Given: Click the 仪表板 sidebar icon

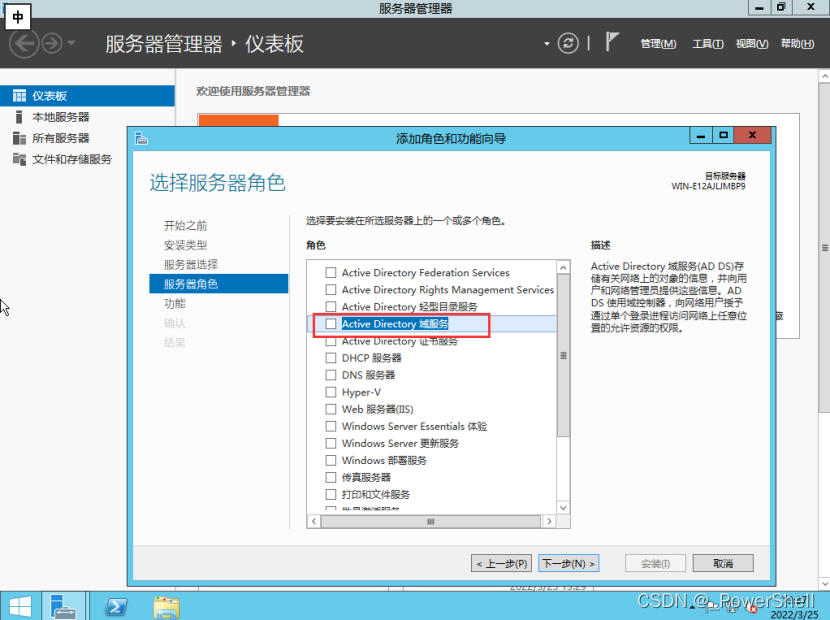Looking at the screenshot, I should 19,96.
